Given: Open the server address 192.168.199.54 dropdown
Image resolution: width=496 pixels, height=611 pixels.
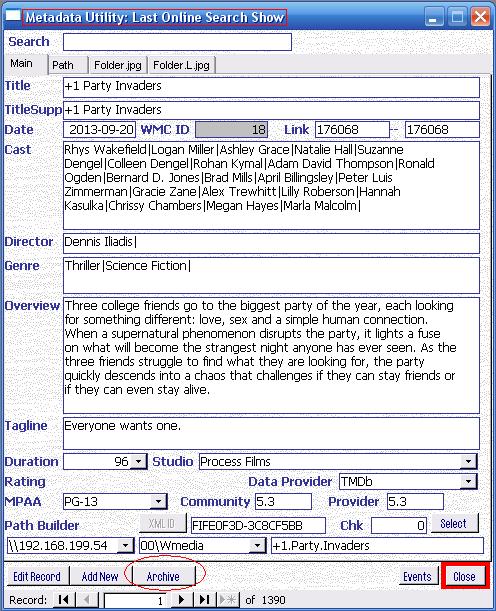Looking at the screenshot, I should pyautogui.click(x=125, y=546).
